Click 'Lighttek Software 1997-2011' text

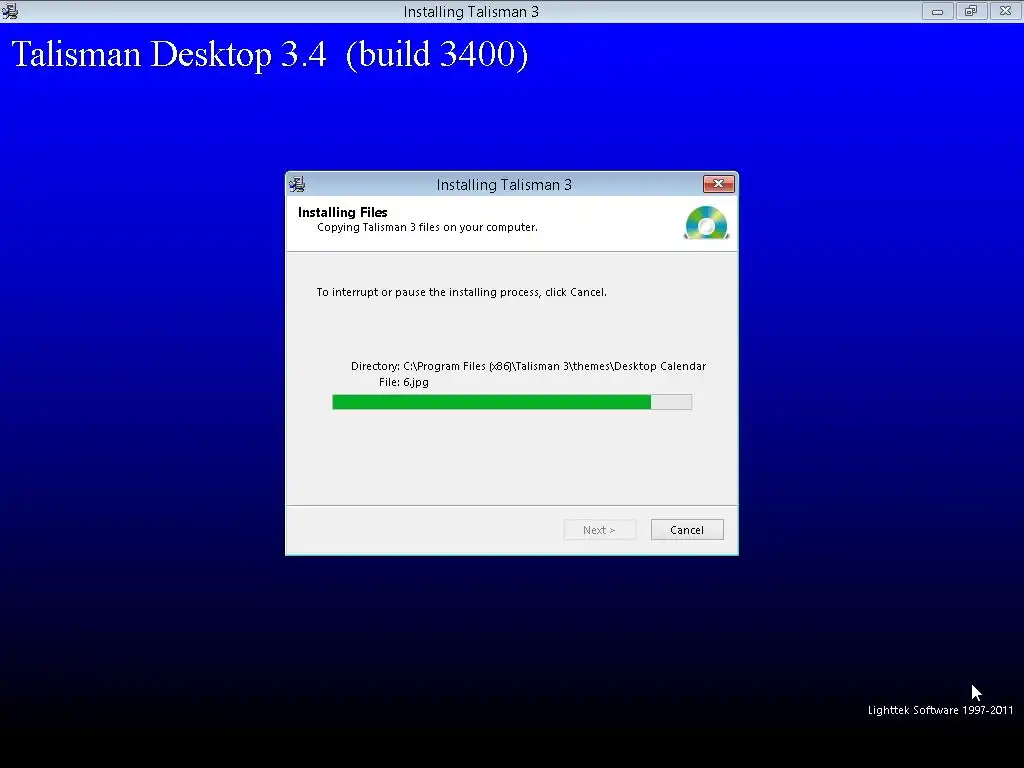click(940, 710)
